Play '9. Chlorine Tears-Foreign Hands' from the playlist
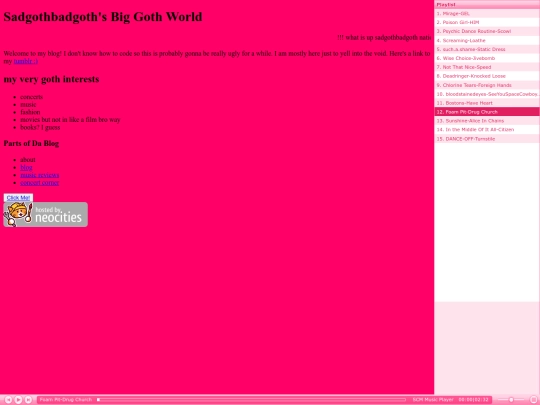 pyautogui.click(x=487, y=85)
